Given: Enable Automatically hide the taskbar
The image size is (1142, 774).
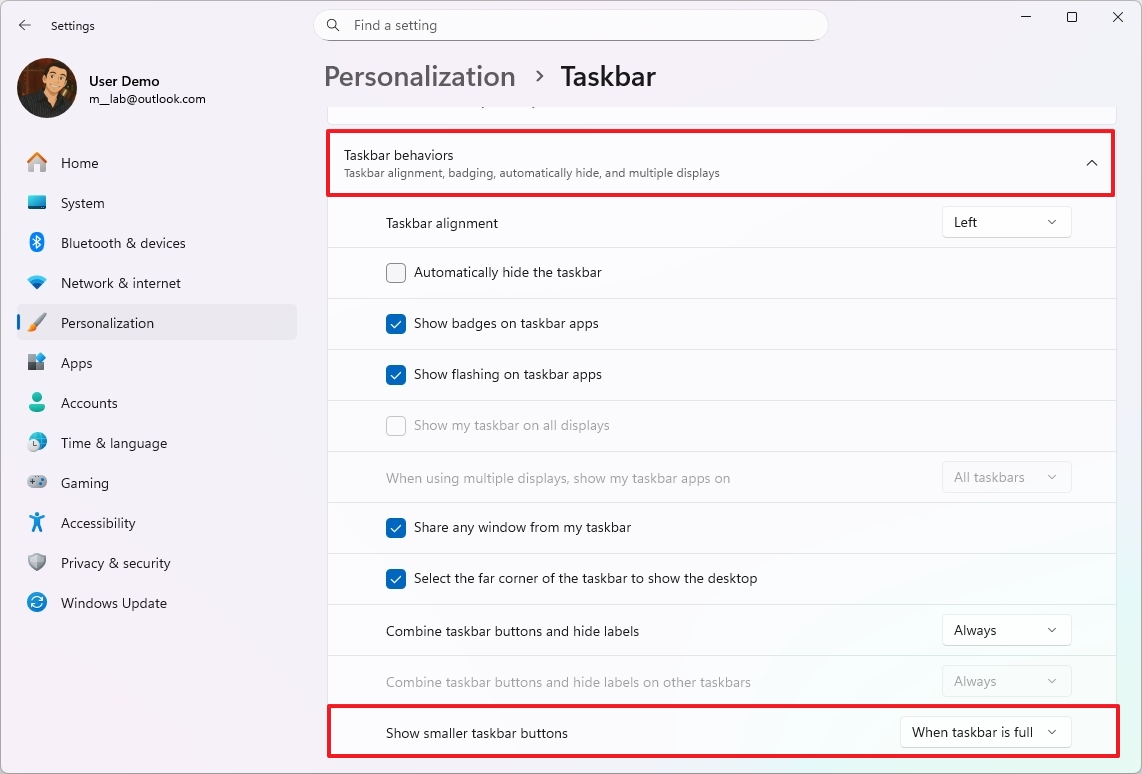Looking at the screenshot, I should click(395, 272).
